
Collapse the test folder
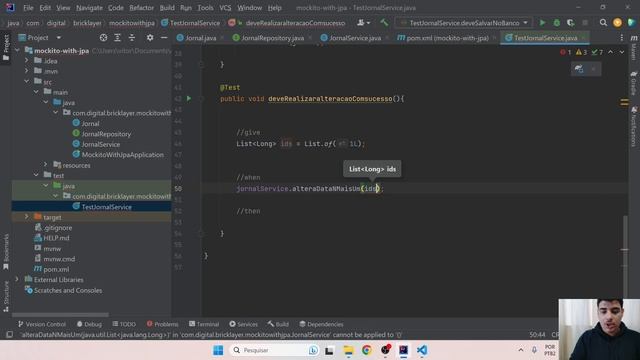pos(36,175)
